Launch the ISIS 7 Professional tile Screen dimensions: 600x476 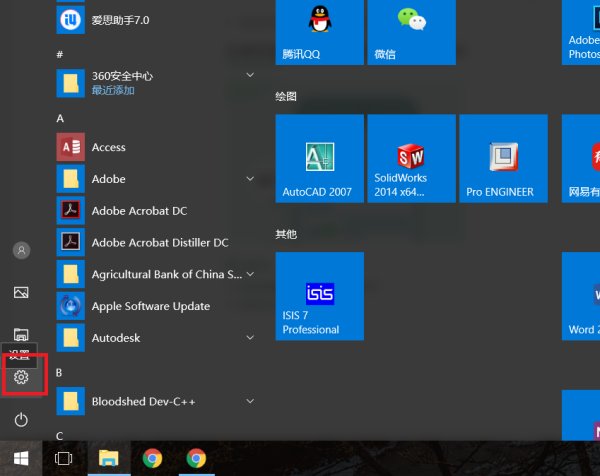pos(319,296)
